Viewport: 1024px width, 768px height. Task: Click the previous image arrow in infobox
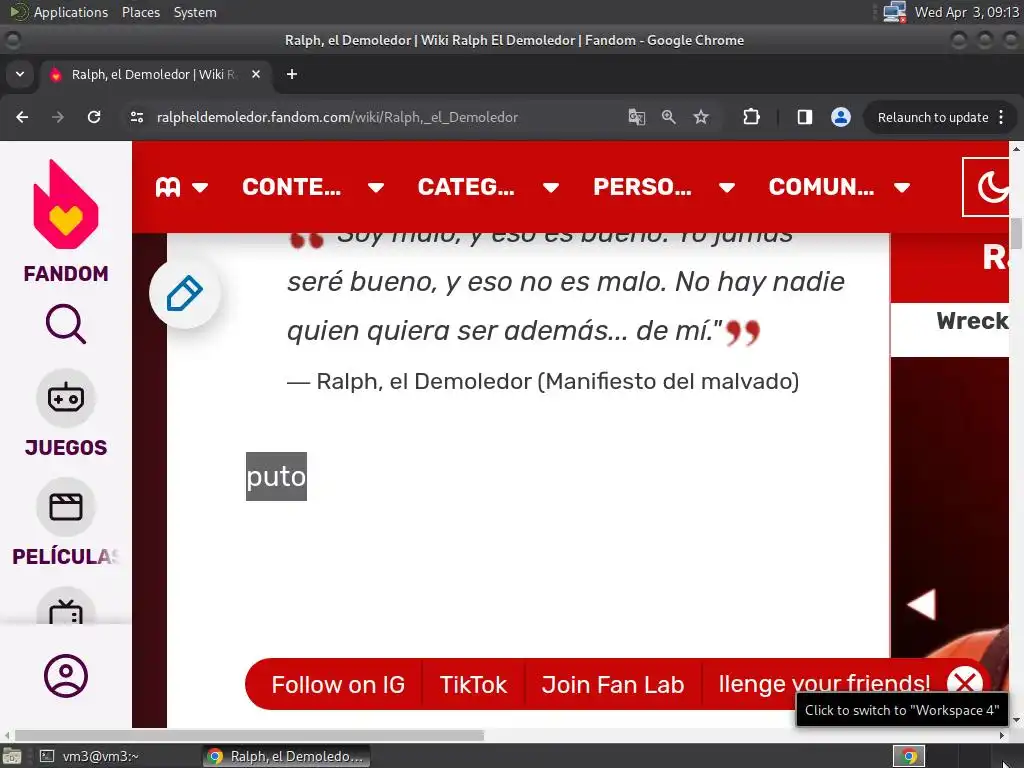pyautogui.click(x=921, y=605)
